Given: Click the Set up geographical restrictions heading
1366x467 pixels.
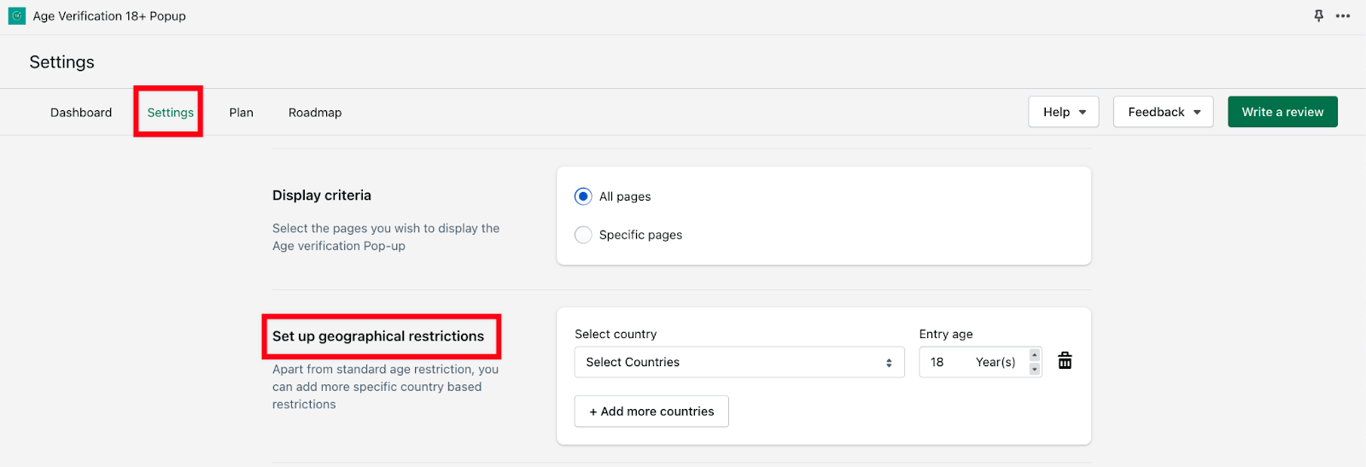Looking at the screenshot, I should pyautogui.click(x=378, y=336).
